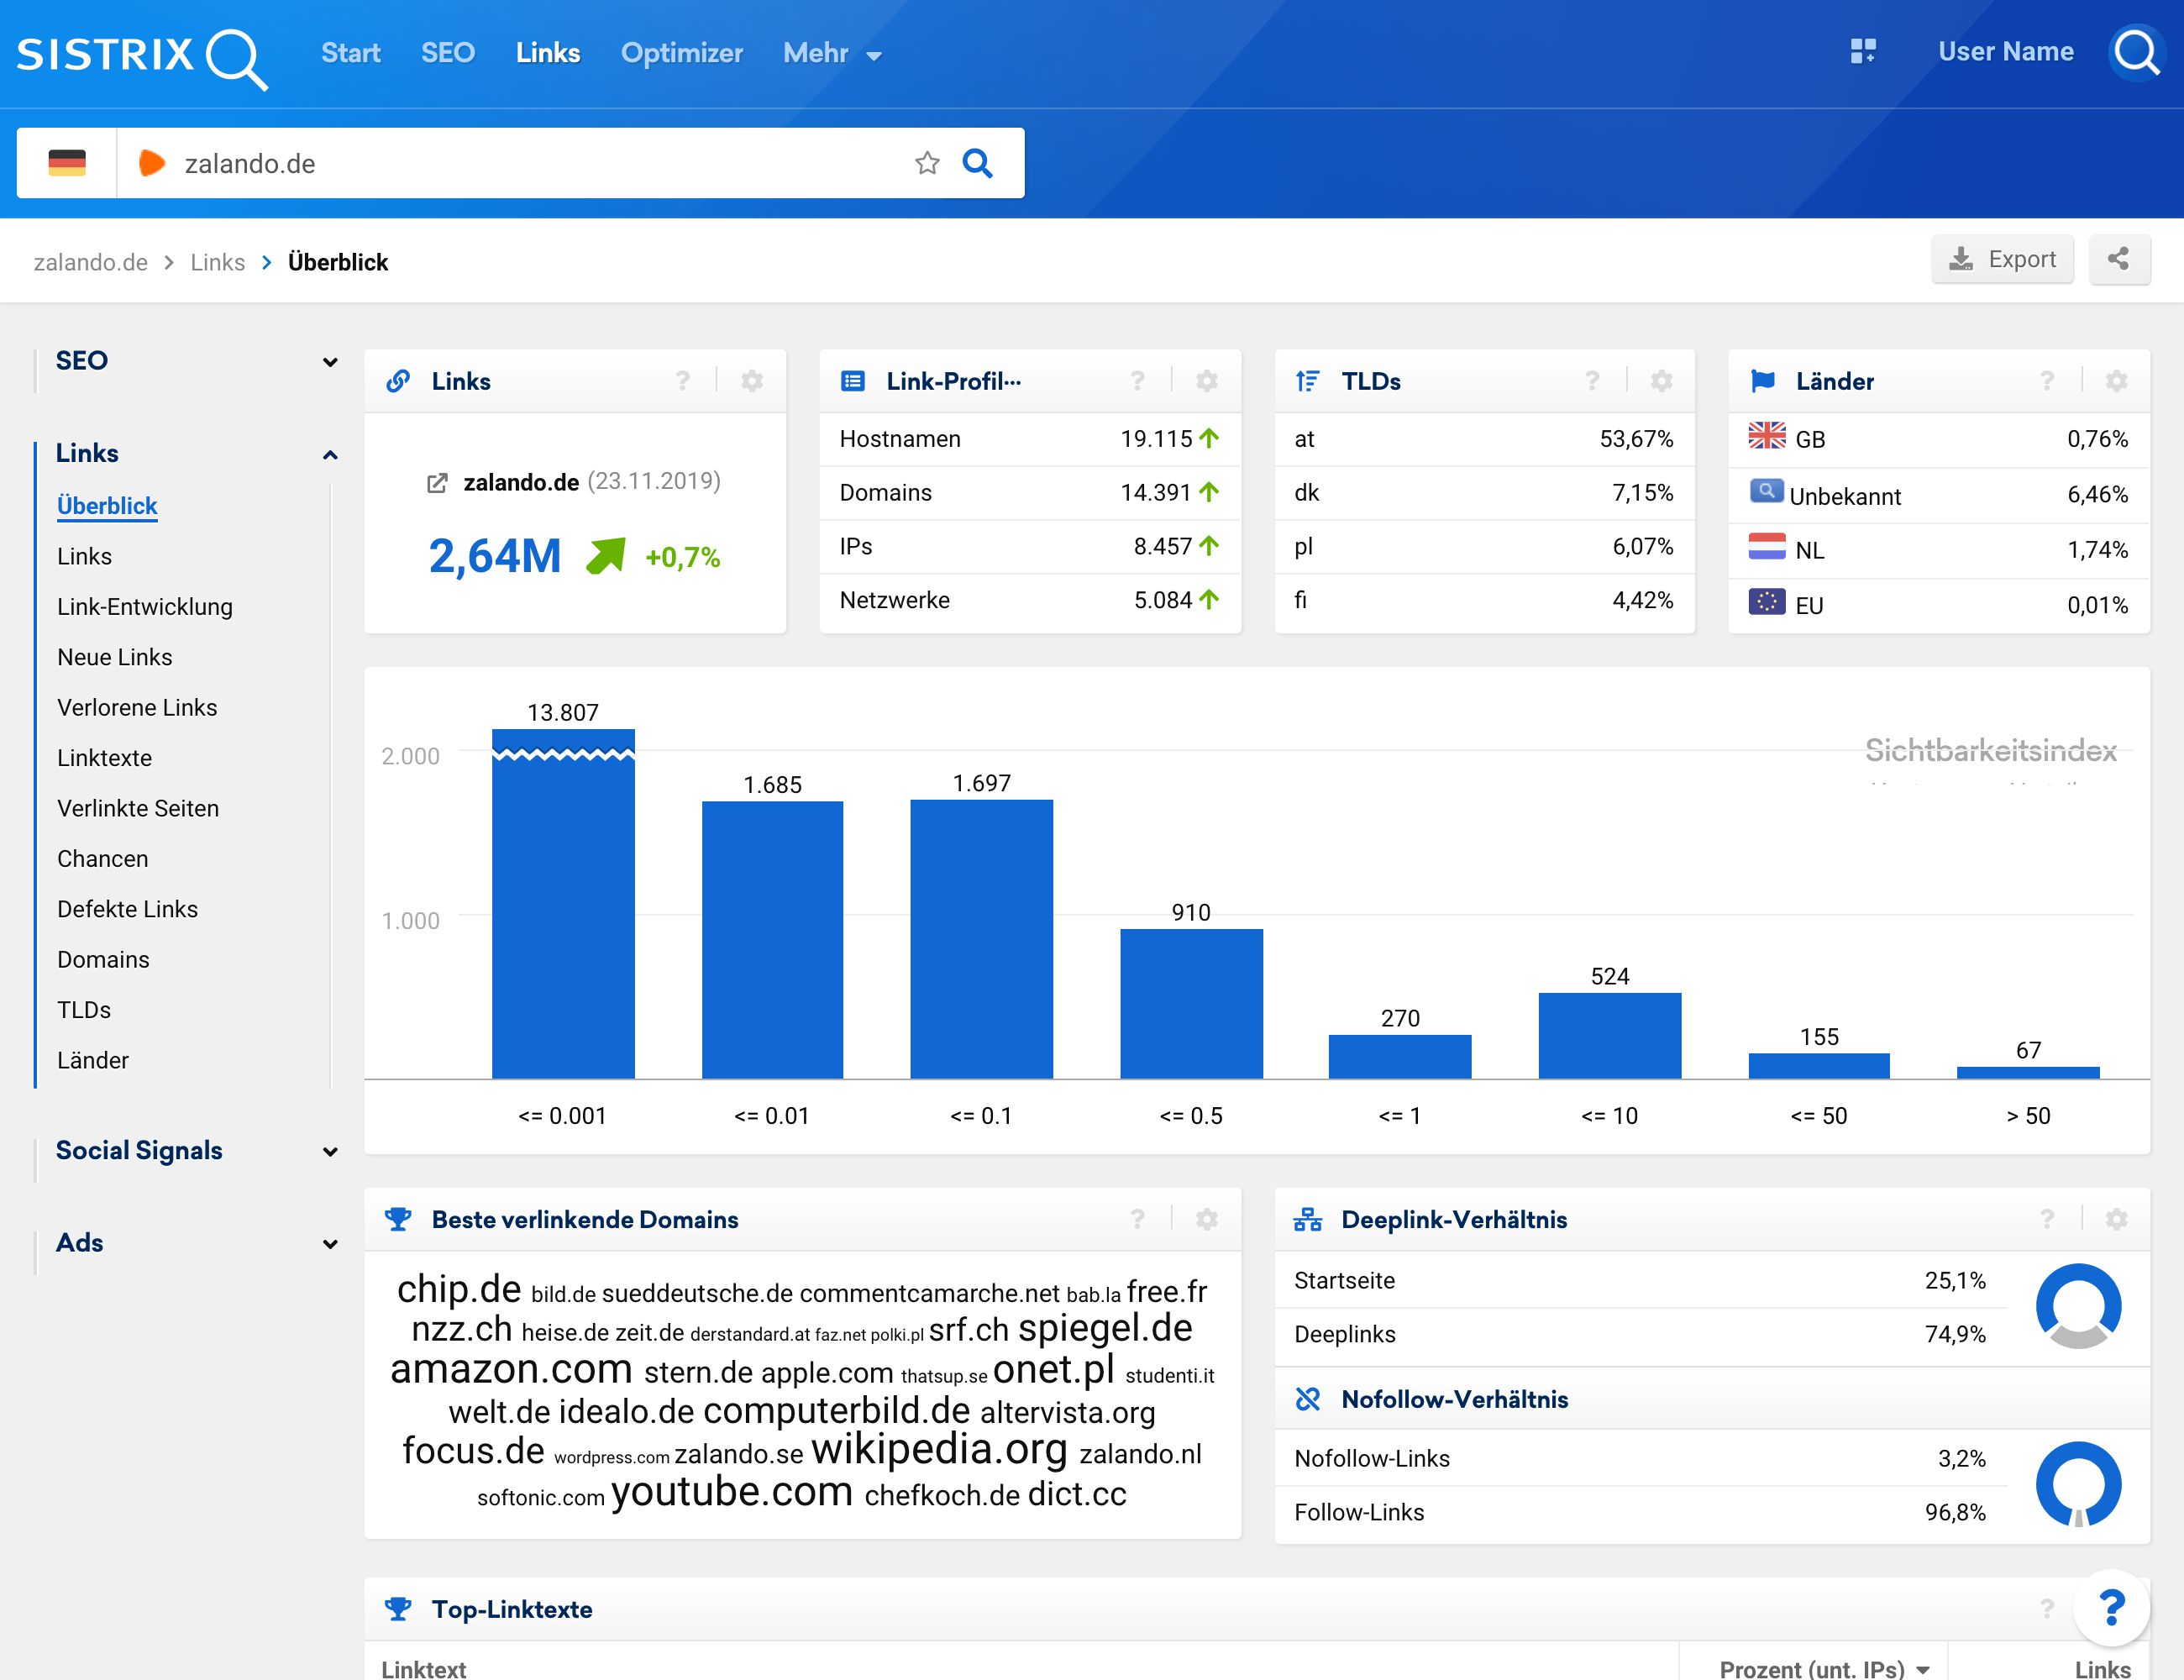Click the favorite star icon in search bar
Viewport: 2184px width, 1680px height.
[927, 163]
